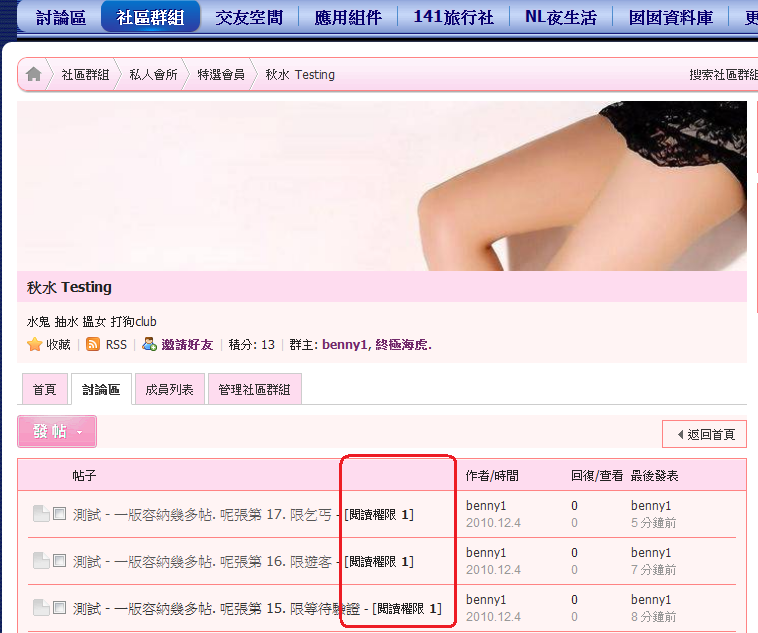The width and height of the screenshot is (758, 633).
Task: Open the 討論區 top navigation item
Action: pyautogui.click(x=61, y=17)
